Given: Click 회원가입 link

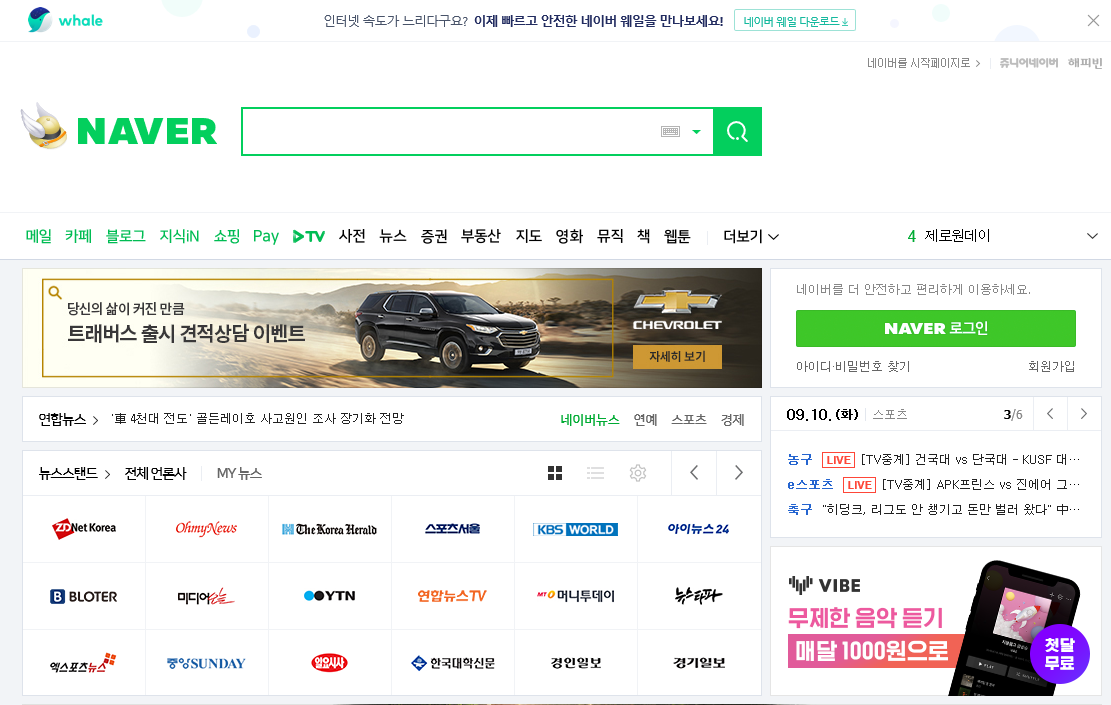Looking at the screenshot, I should pyautogui.click(x=1051, y=366).
